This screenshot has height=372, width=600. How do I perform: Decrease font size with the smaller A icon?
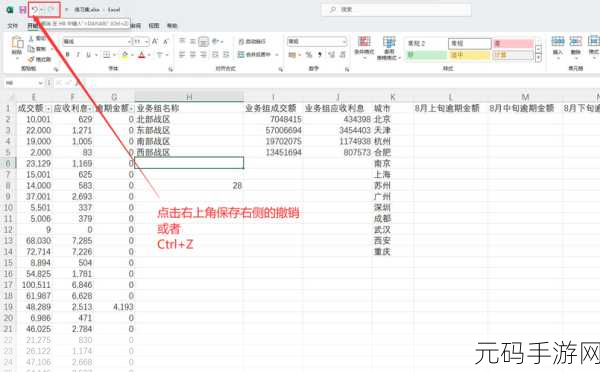(166, 41)
